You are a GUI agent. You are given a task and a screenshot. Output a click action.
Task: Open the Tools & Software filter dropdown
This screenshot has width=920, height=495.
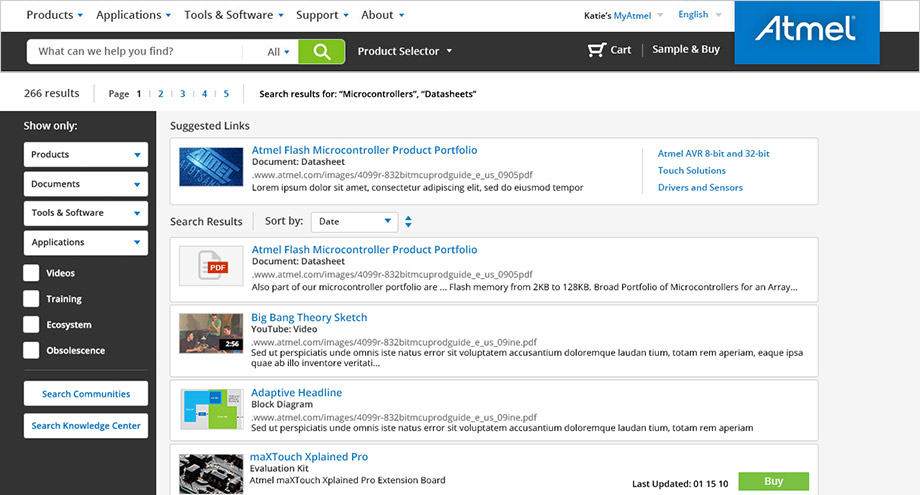point(86,213)
